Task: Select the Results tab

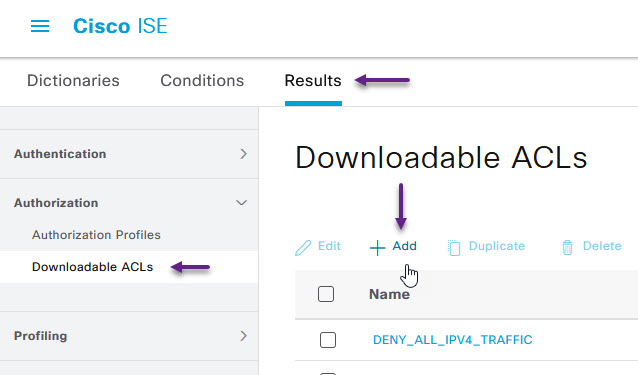Action: (313, 81)
